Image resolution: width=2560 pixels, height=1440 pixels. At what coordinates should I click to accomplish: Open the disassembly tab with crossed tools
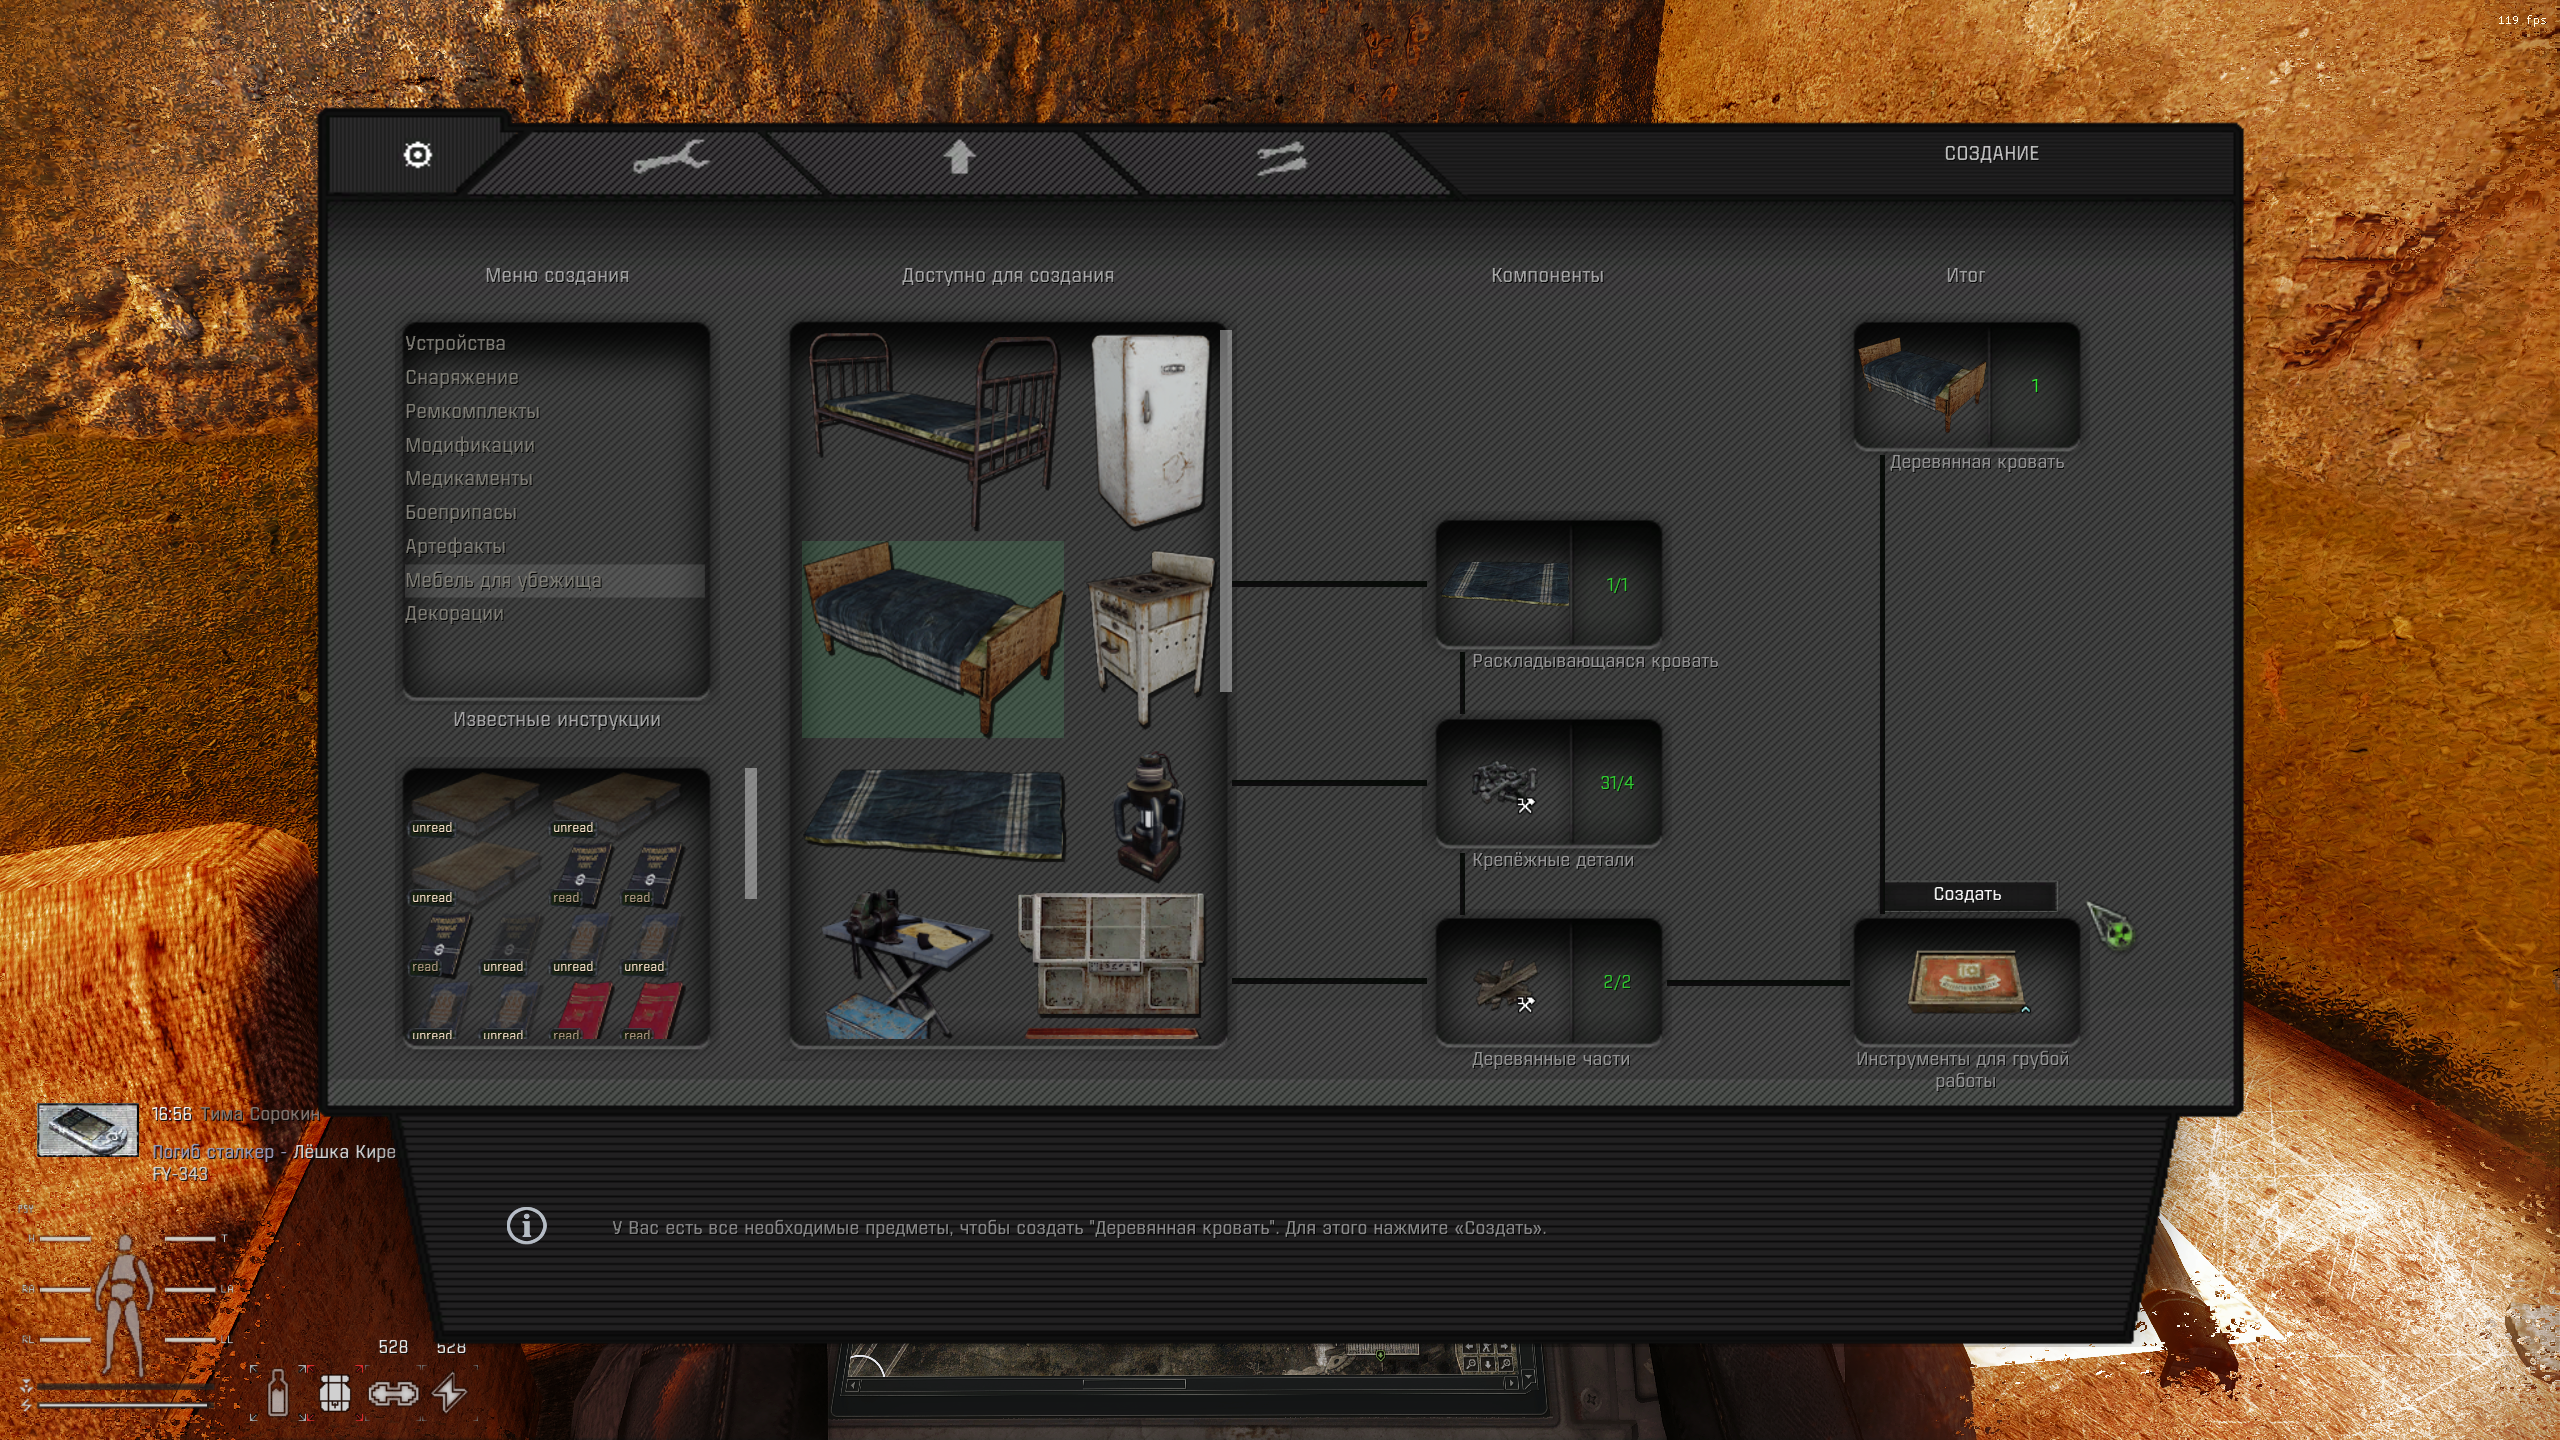coord(1280,158)
